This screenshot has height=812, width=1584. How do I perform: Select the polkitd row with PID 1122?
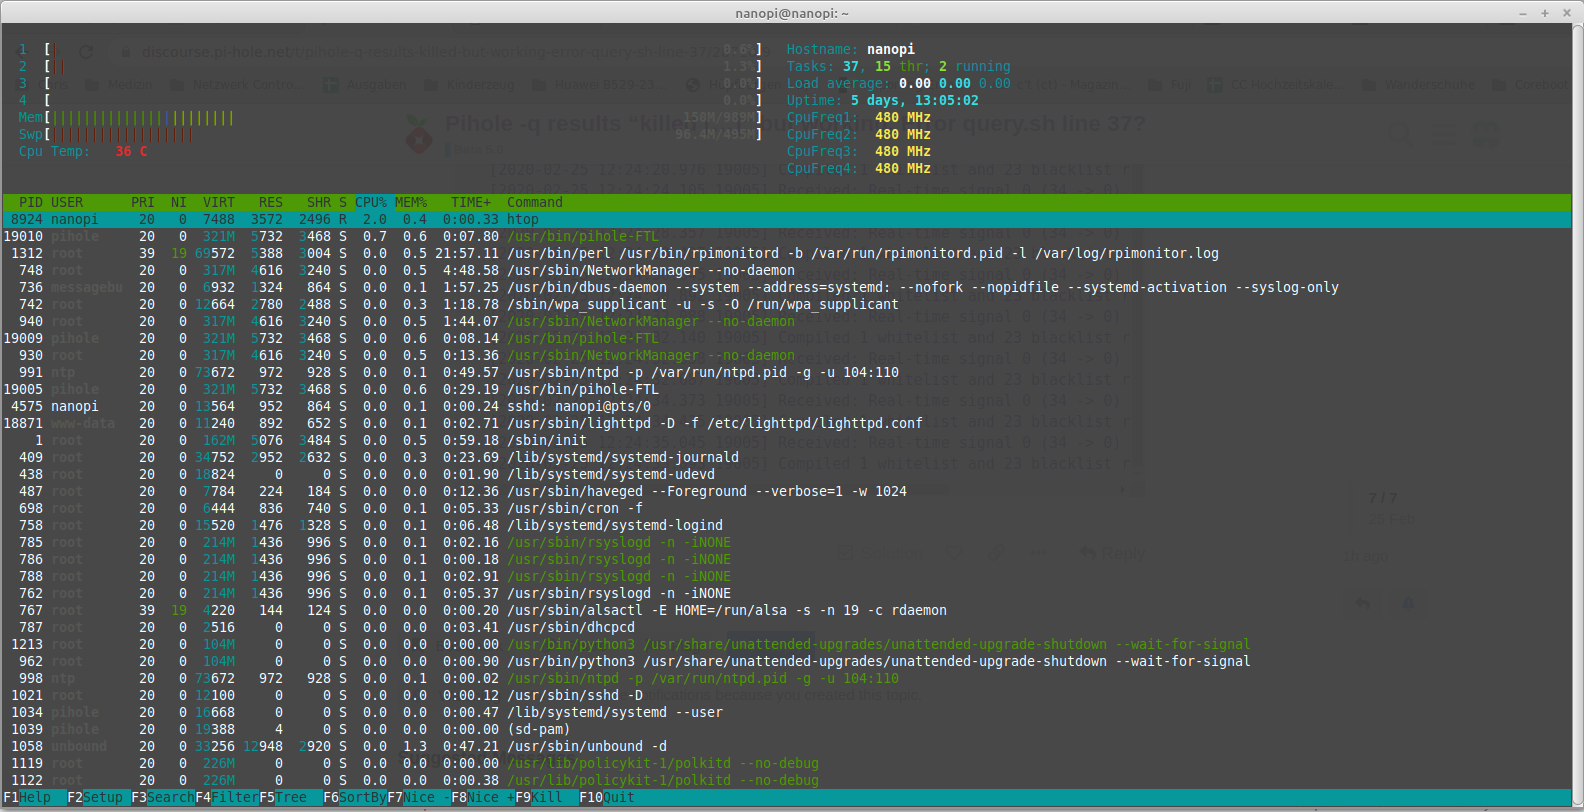(787, 780)
